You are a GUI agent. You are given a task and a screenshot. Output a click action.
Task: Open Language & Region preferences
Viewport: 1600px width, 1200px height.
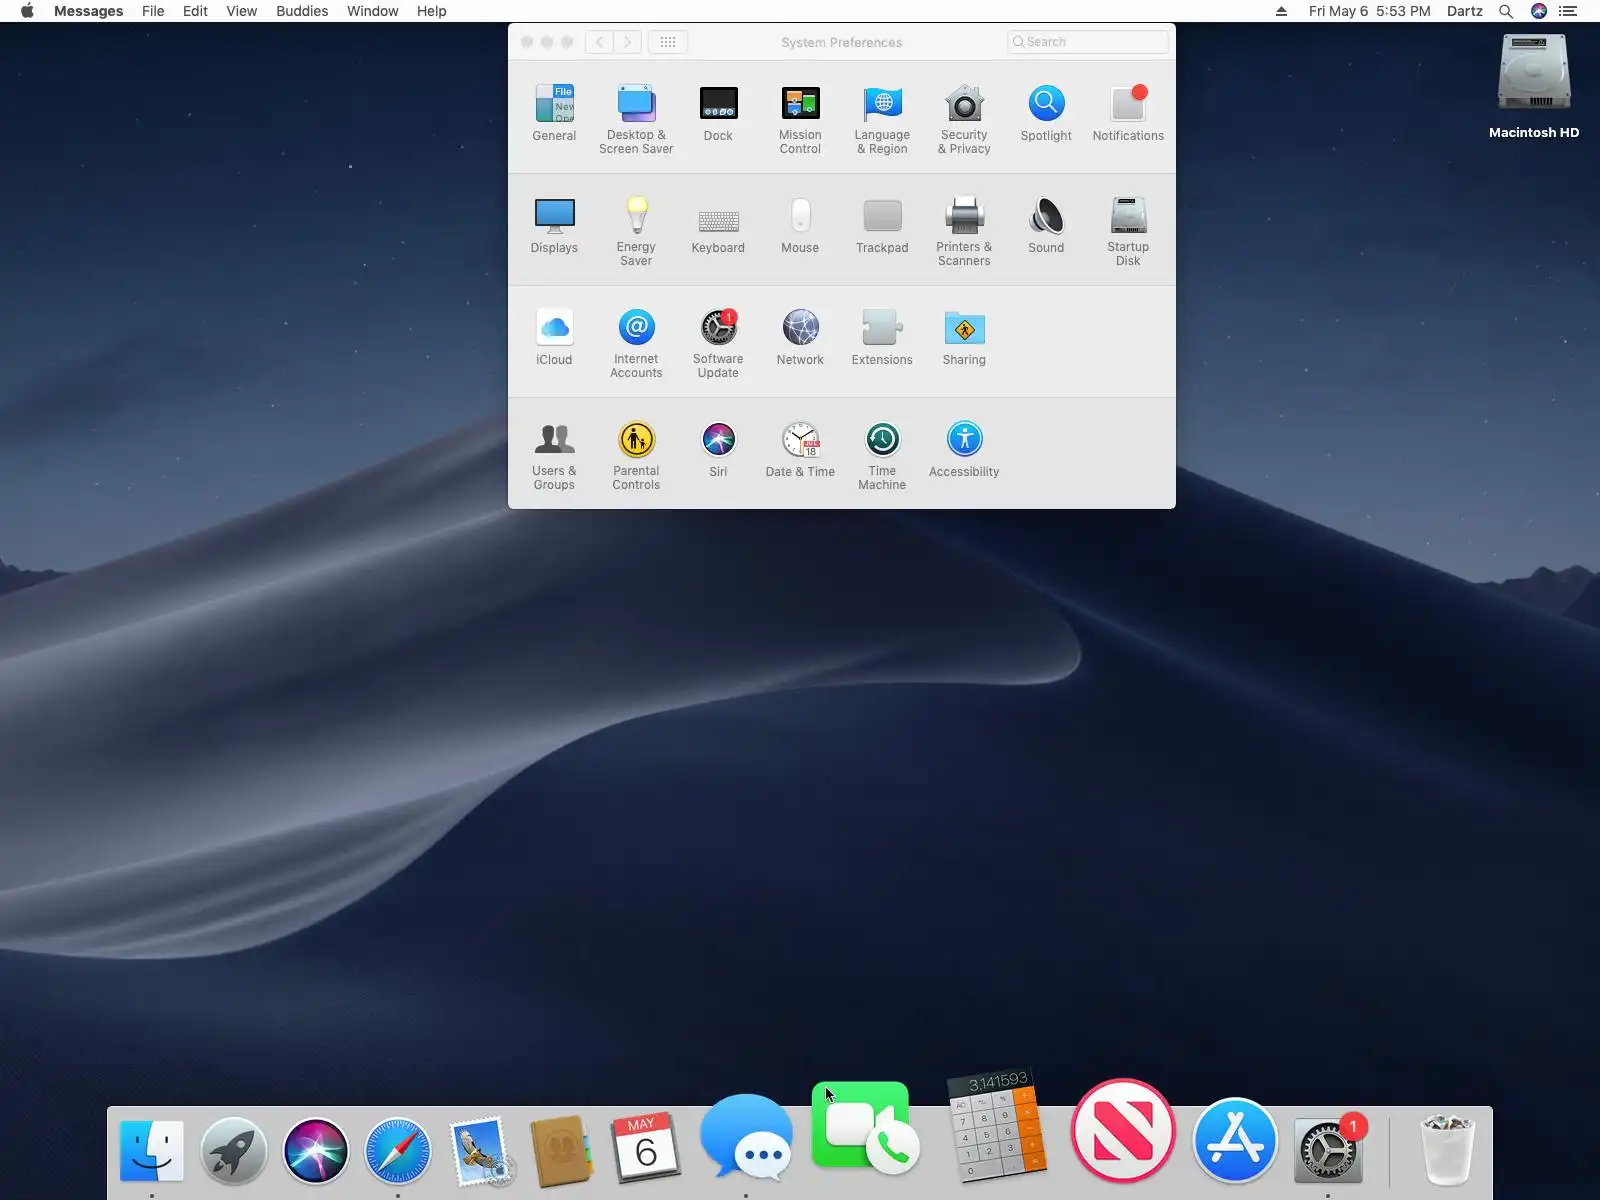click(882, 119)
